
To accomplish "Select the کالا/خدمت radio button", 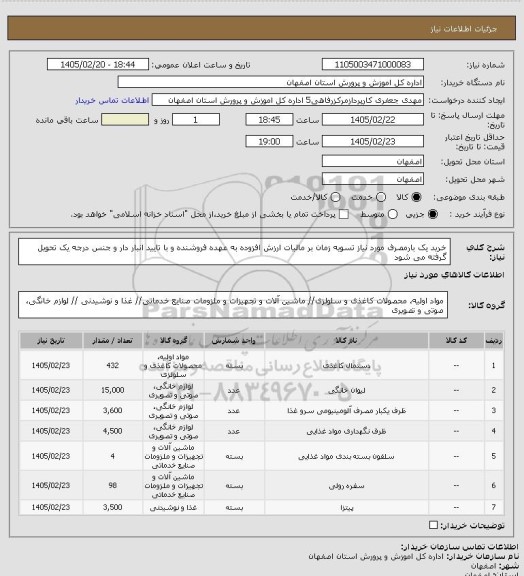I will 335,197.
